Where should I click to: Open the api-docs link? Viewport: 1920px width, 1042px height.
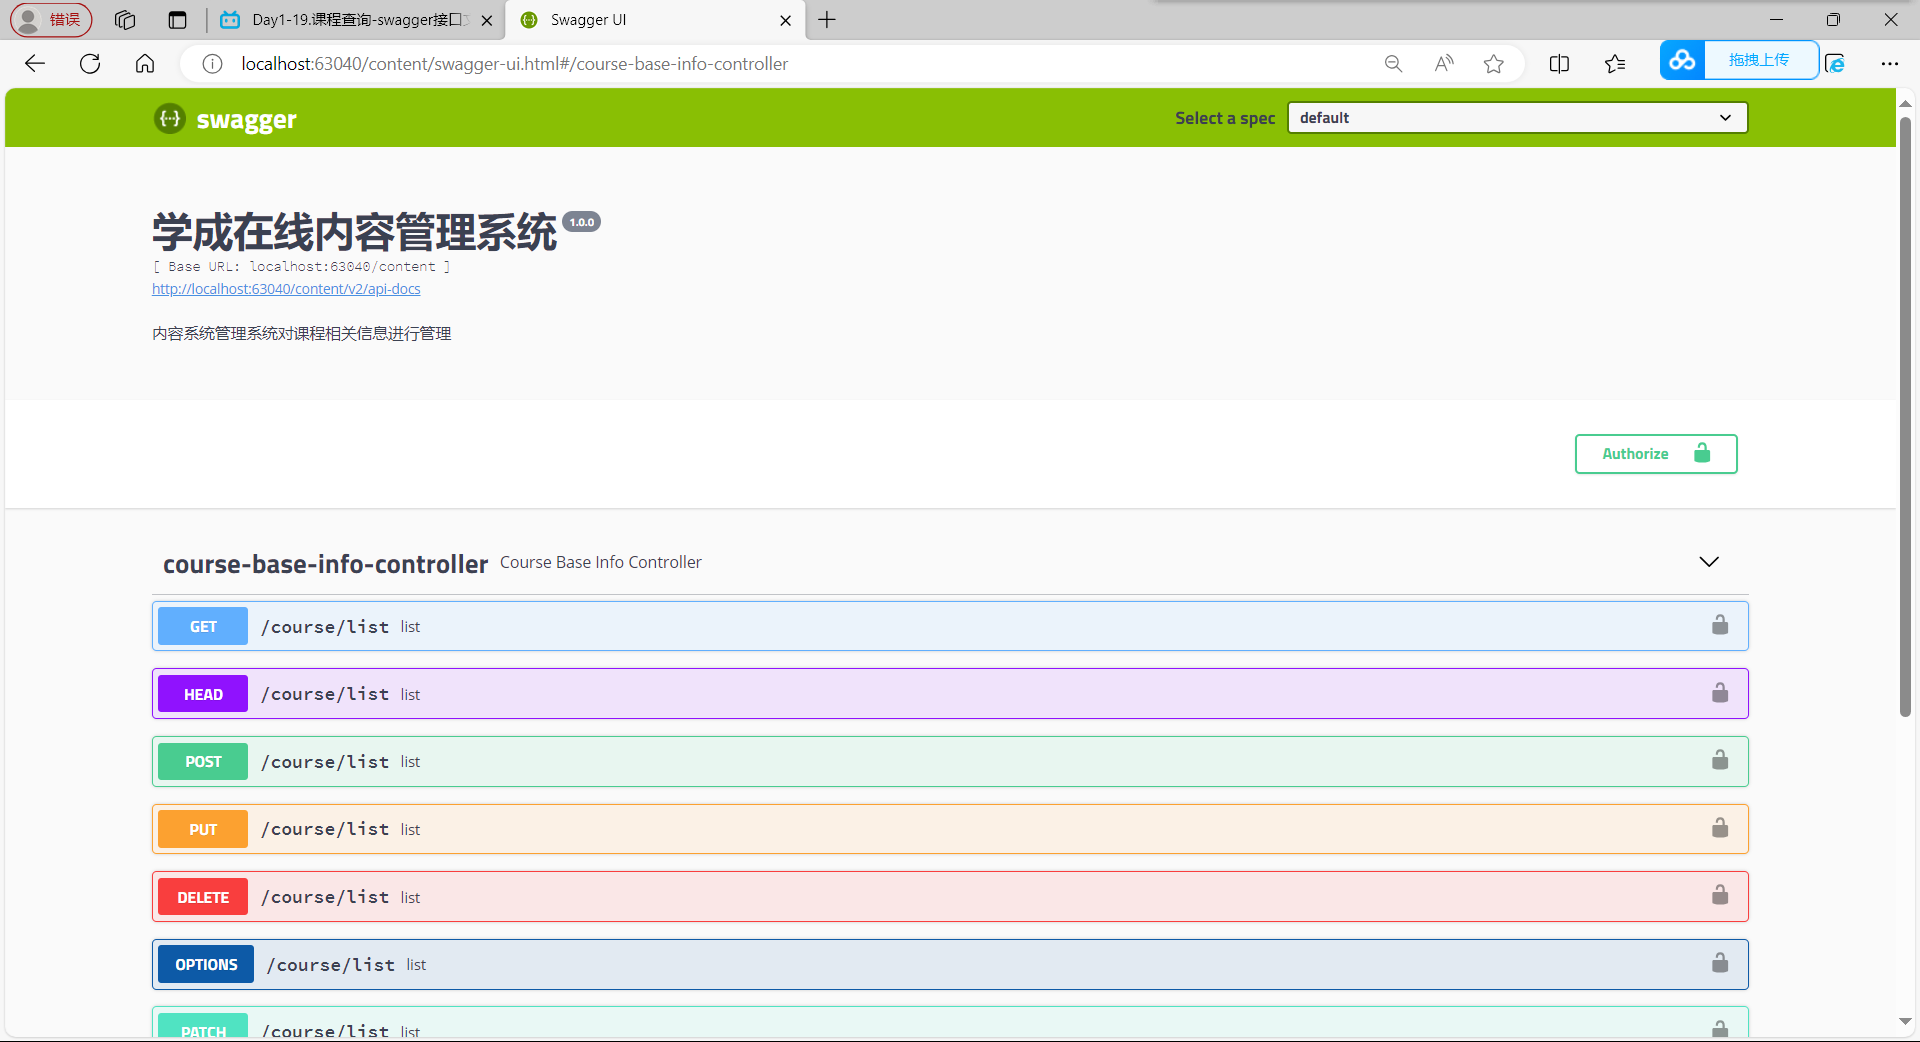286,289
